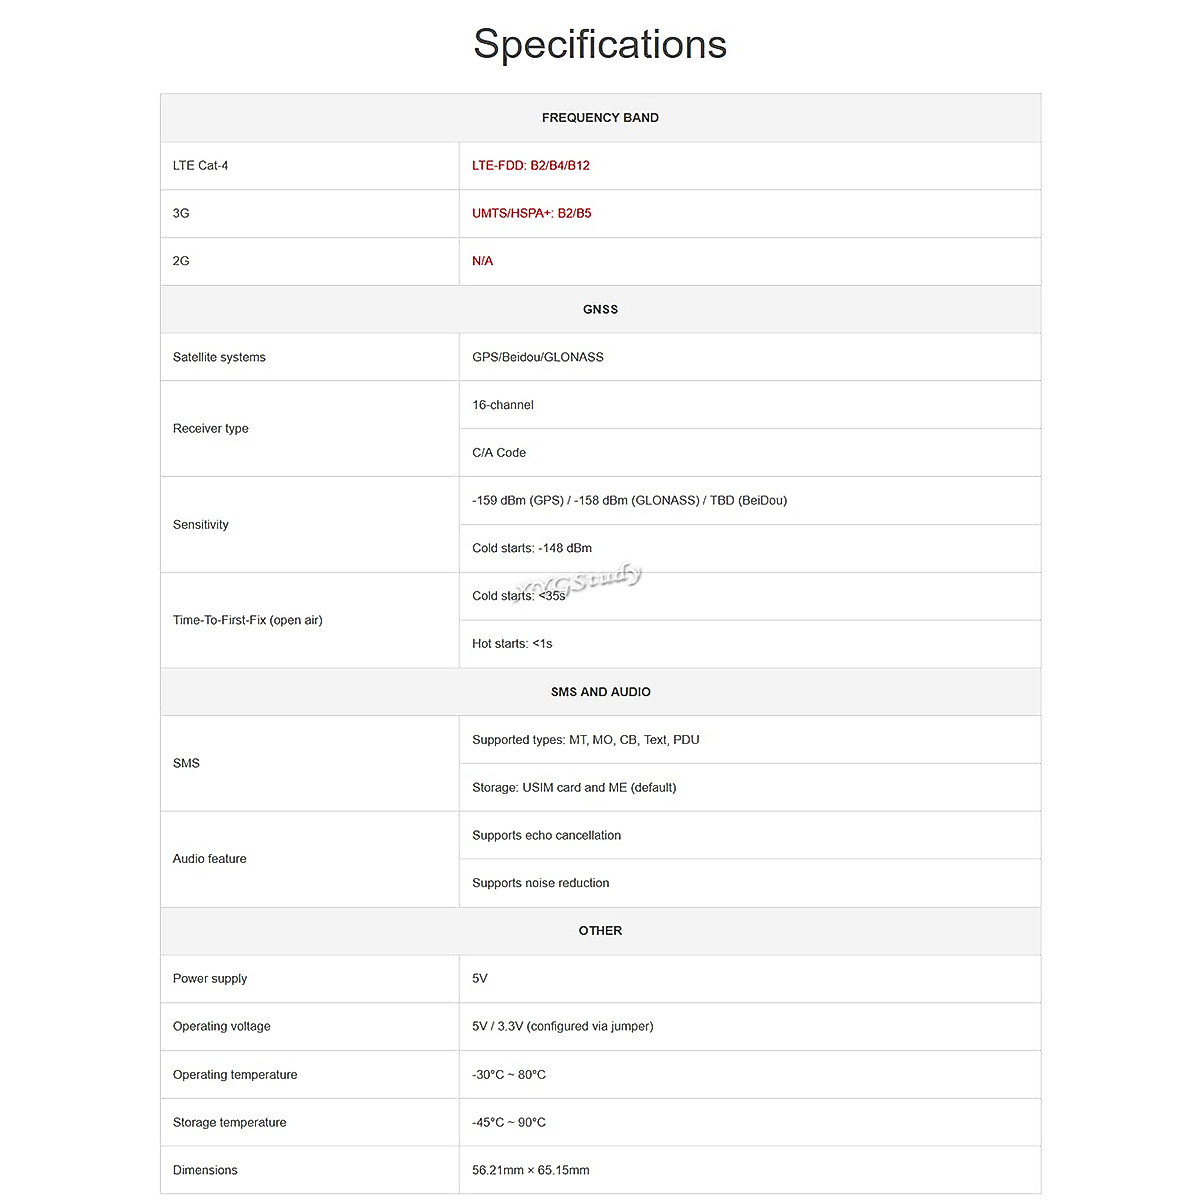The width and height of the screenshot is (1200, 1200).
Task: Click the Supported types: MT, MO, CB cell
Action: pyautogui.click(x=586, y=740)
